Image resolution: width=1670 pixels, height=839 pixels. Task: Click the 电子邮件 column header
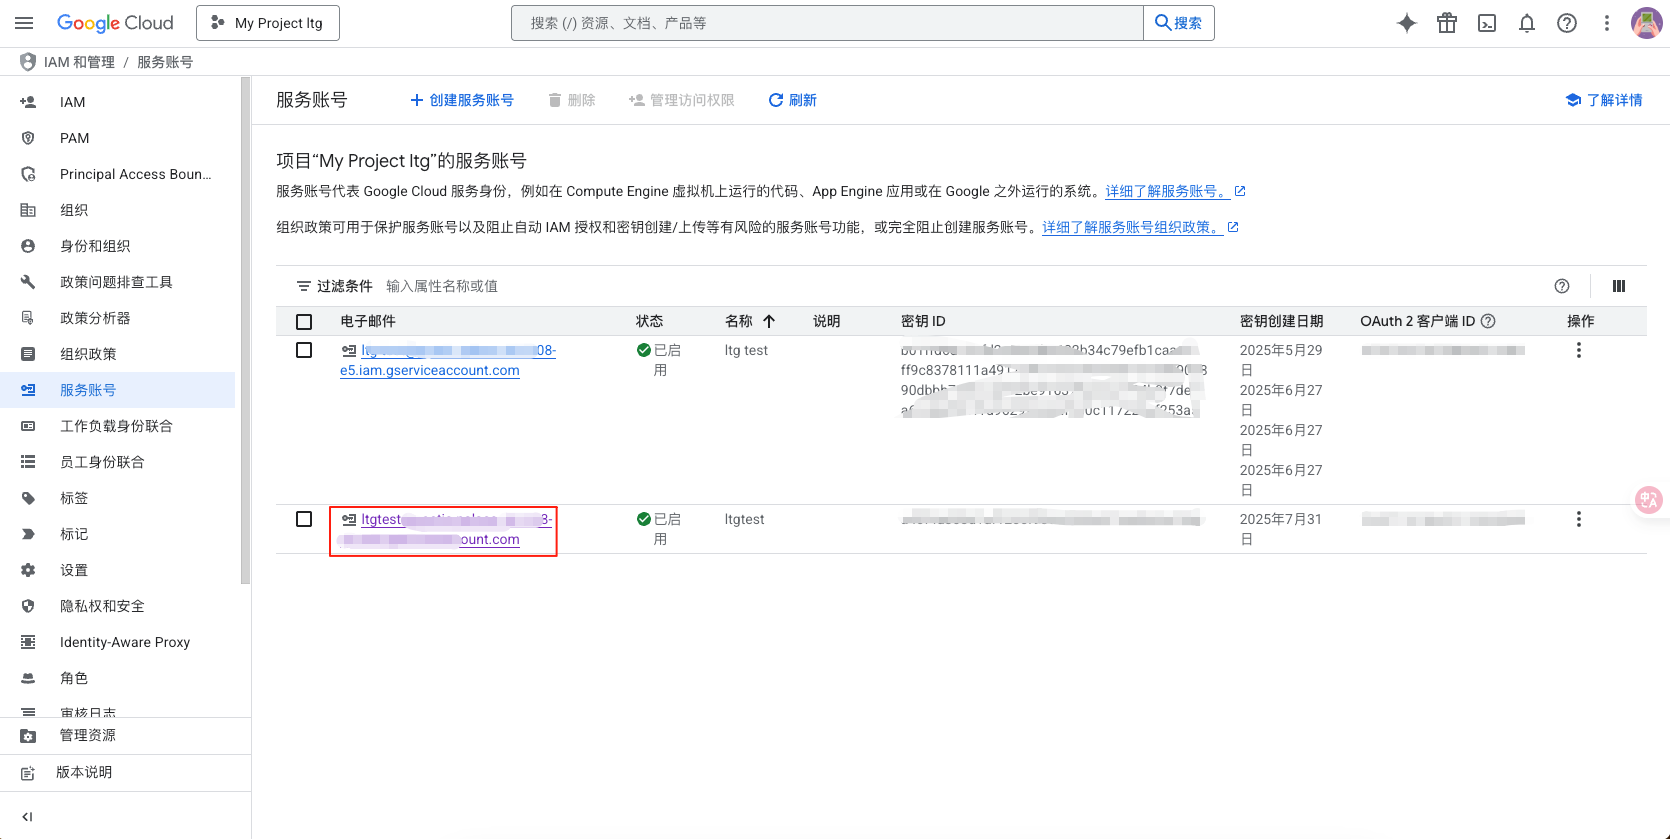point(368,321)
